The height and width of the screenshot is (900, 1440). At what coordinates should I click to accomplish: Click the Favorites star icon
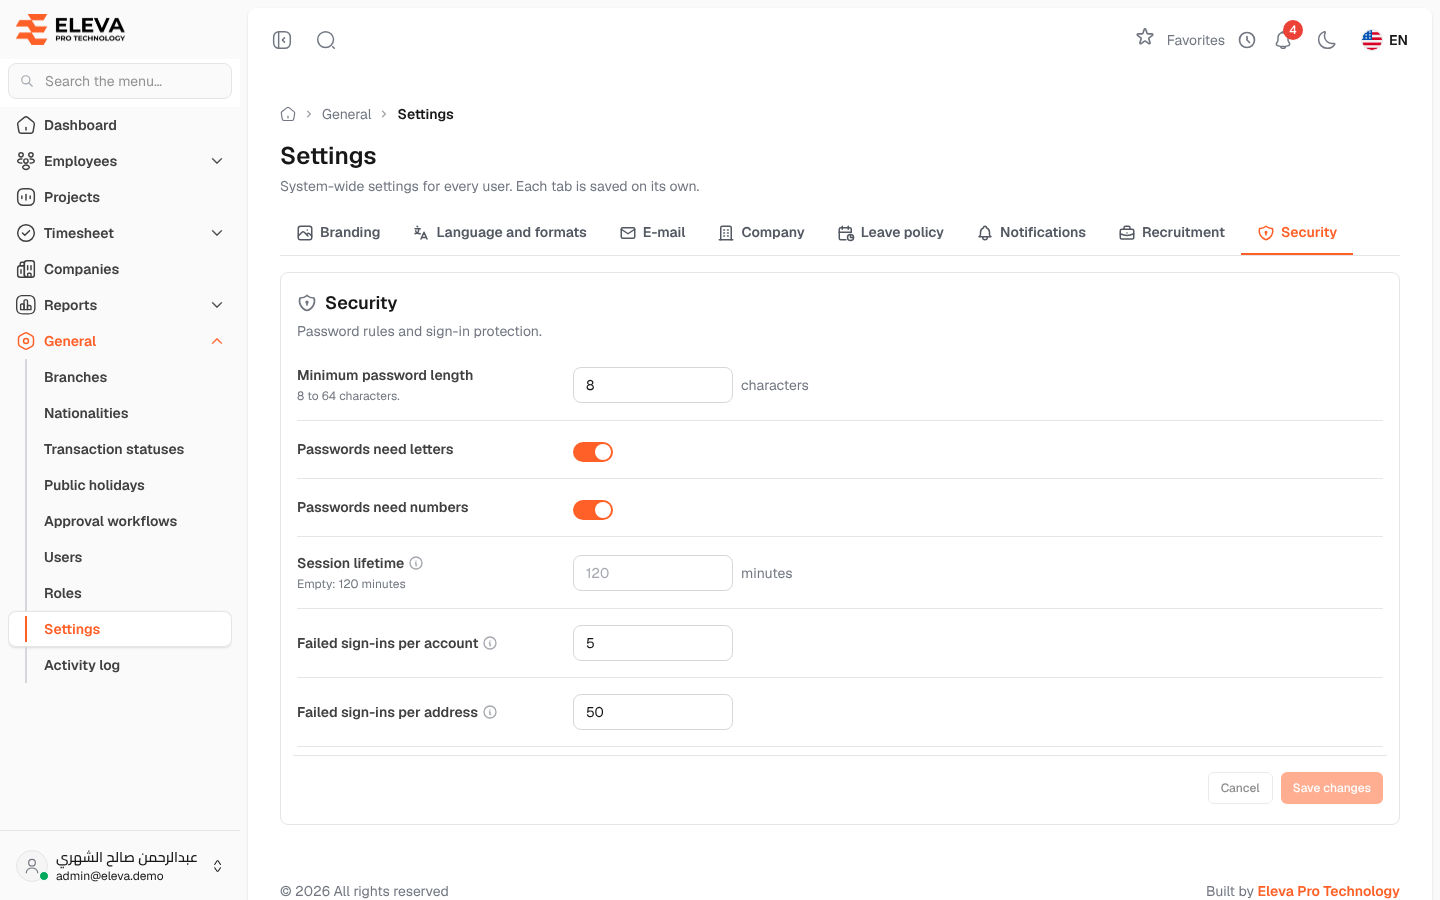click(1145, 38)
